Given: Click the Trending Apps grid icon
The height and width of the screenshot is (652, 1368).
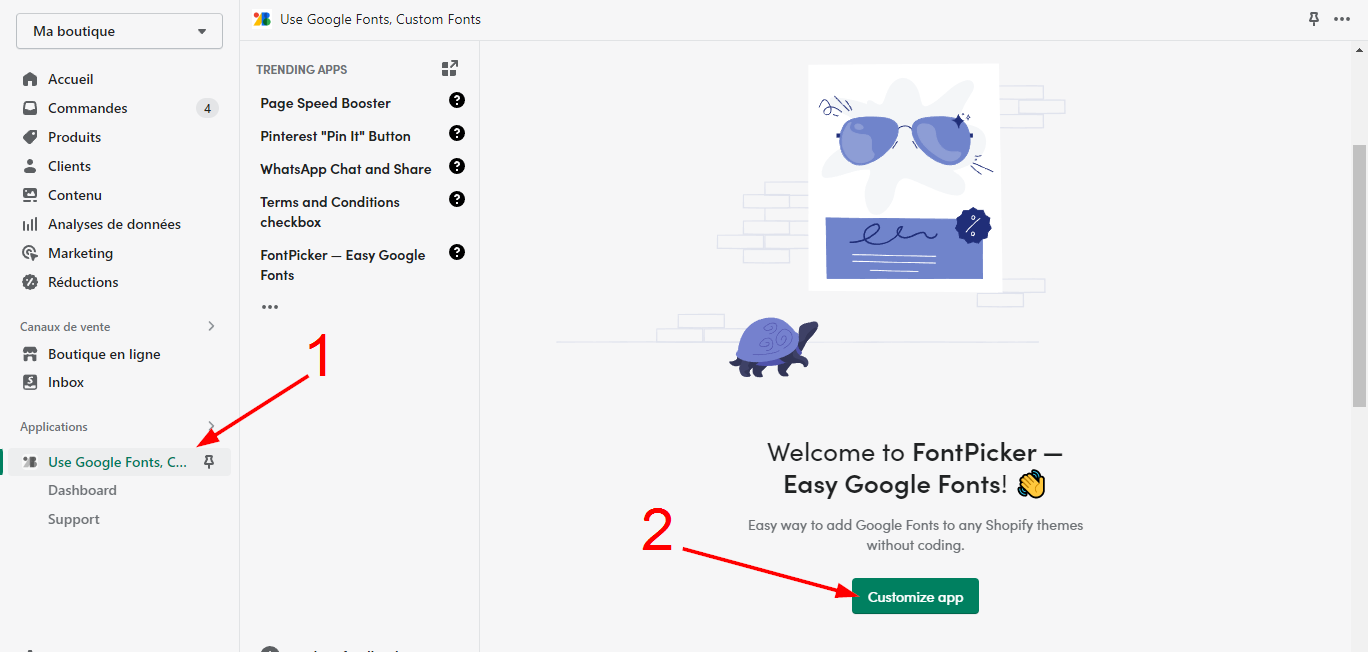Looking at the screenshot, I should coord(450,68).
